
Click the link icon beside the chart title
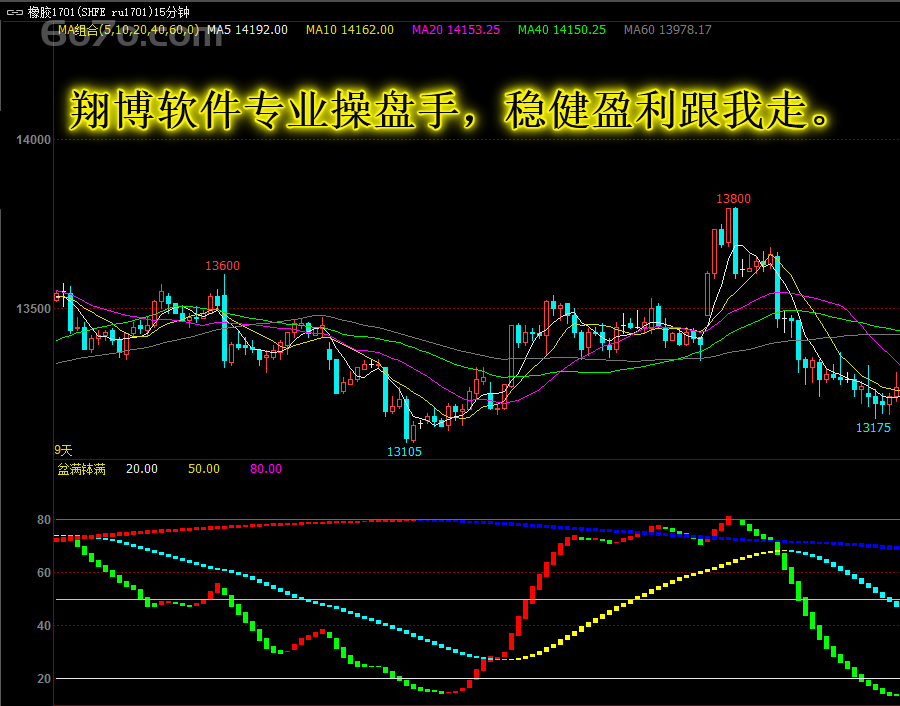coord(15,12)
